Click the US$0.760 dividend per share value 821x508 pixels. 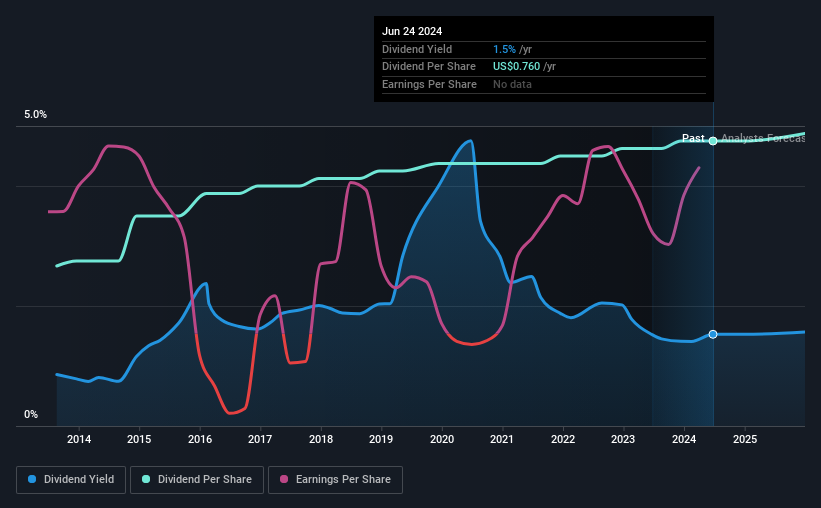(x=516, y=67)
